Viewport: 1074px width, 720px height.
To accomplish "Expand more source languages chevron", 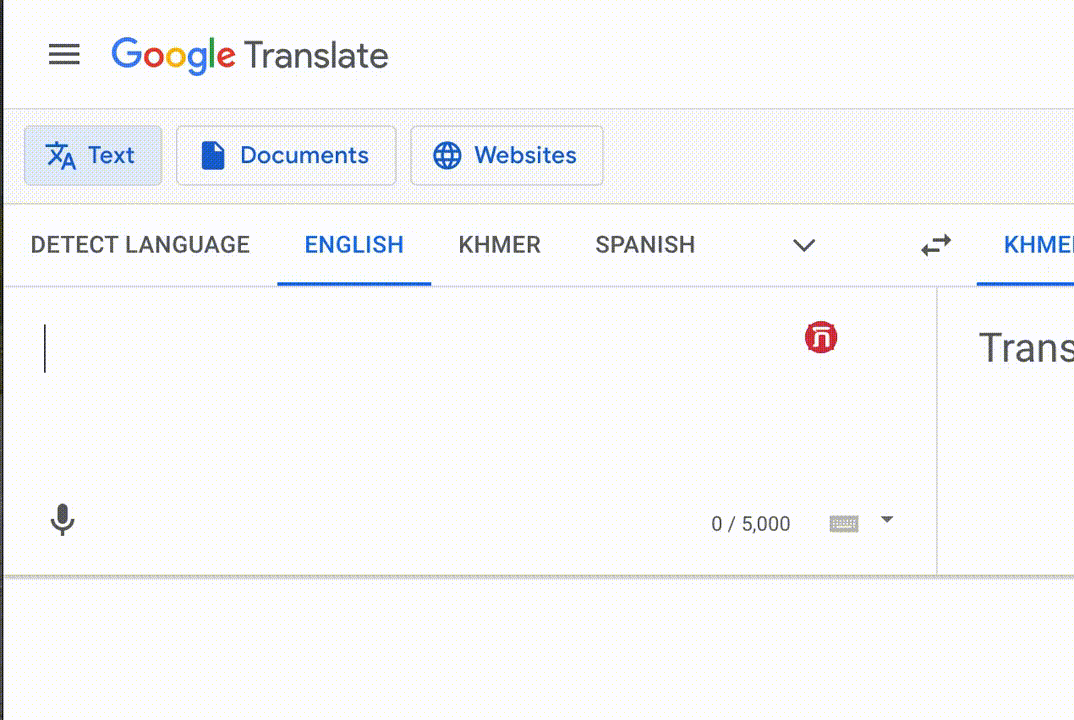I will pos(804,245).
